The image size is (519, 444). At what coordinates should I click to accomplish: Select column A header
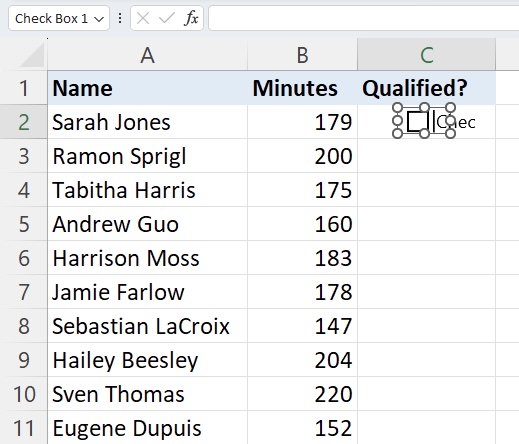pyautogui.click(x=148, y=55)
